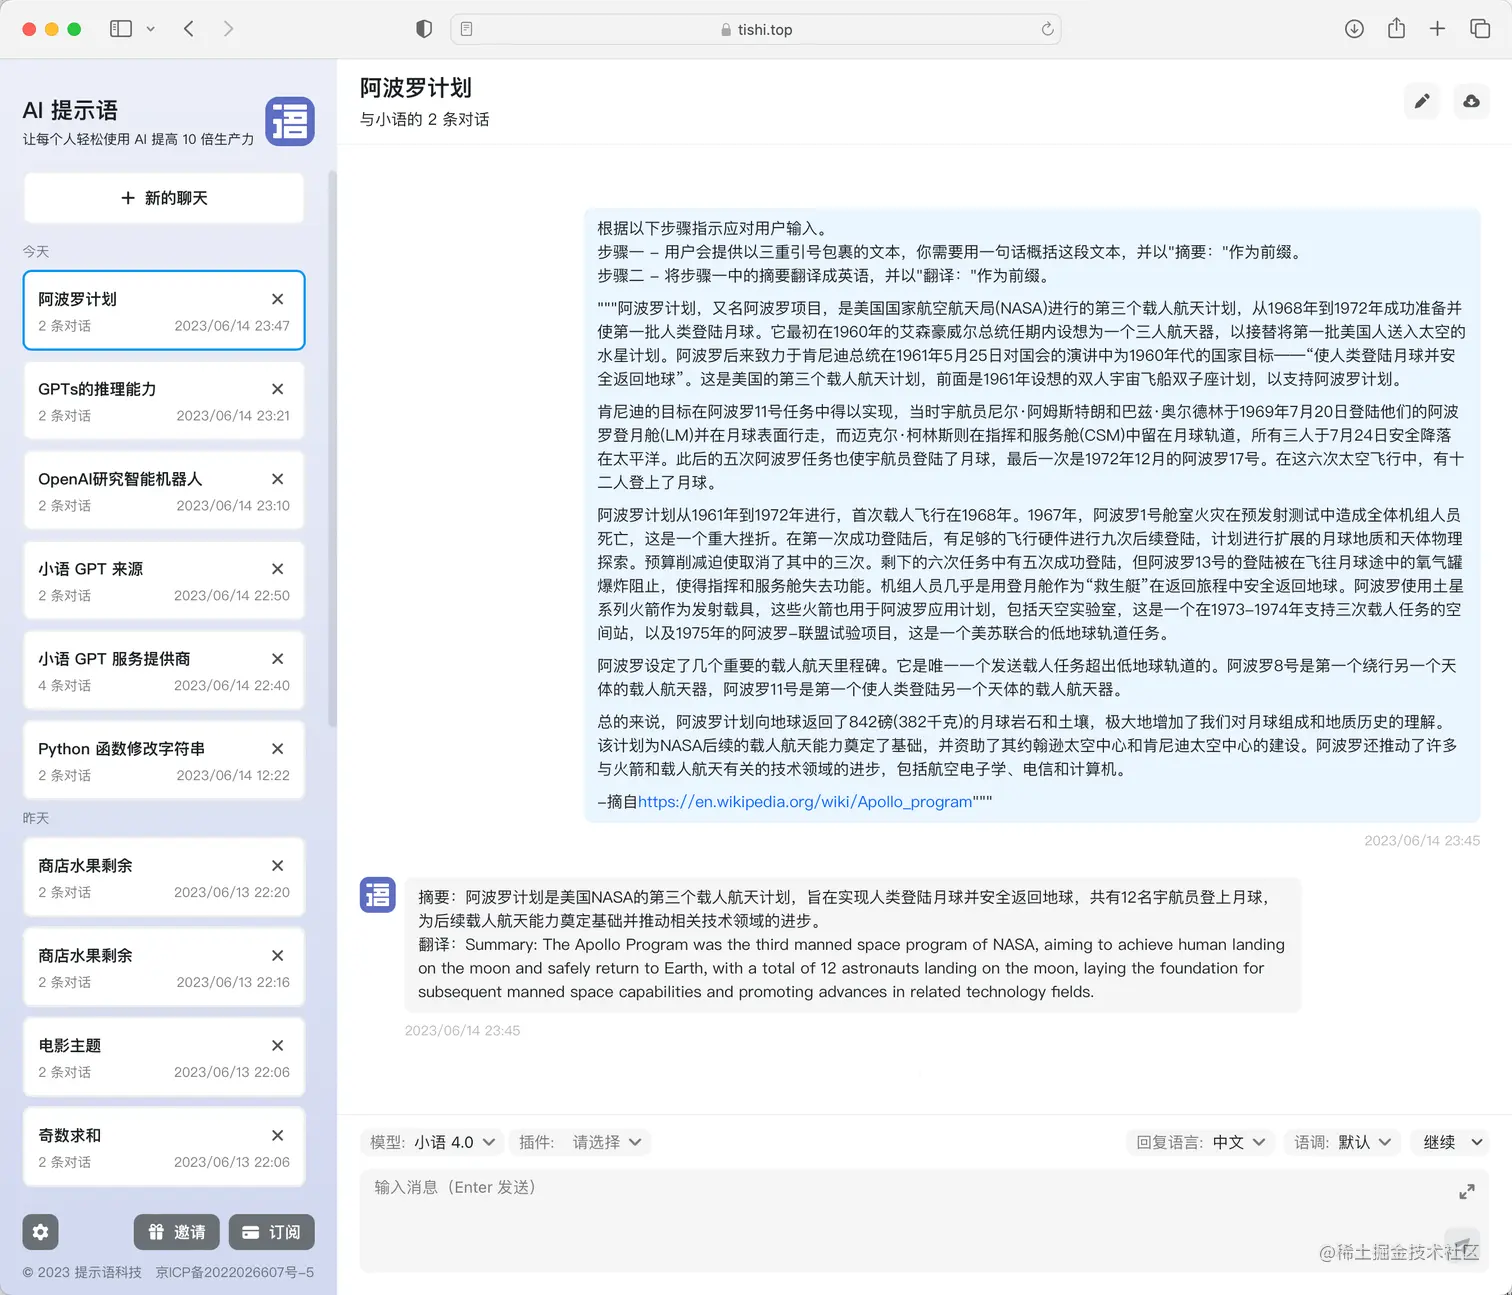Click the privacy shield icon
Image resolution: width=1512 pixels, height=1295 pixels.
(424, 29)
